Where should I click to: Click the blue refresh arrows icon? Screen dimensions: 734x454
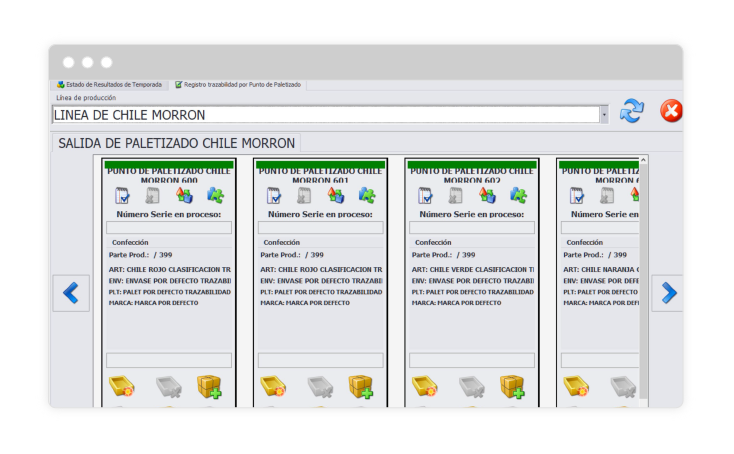point(632,111)
